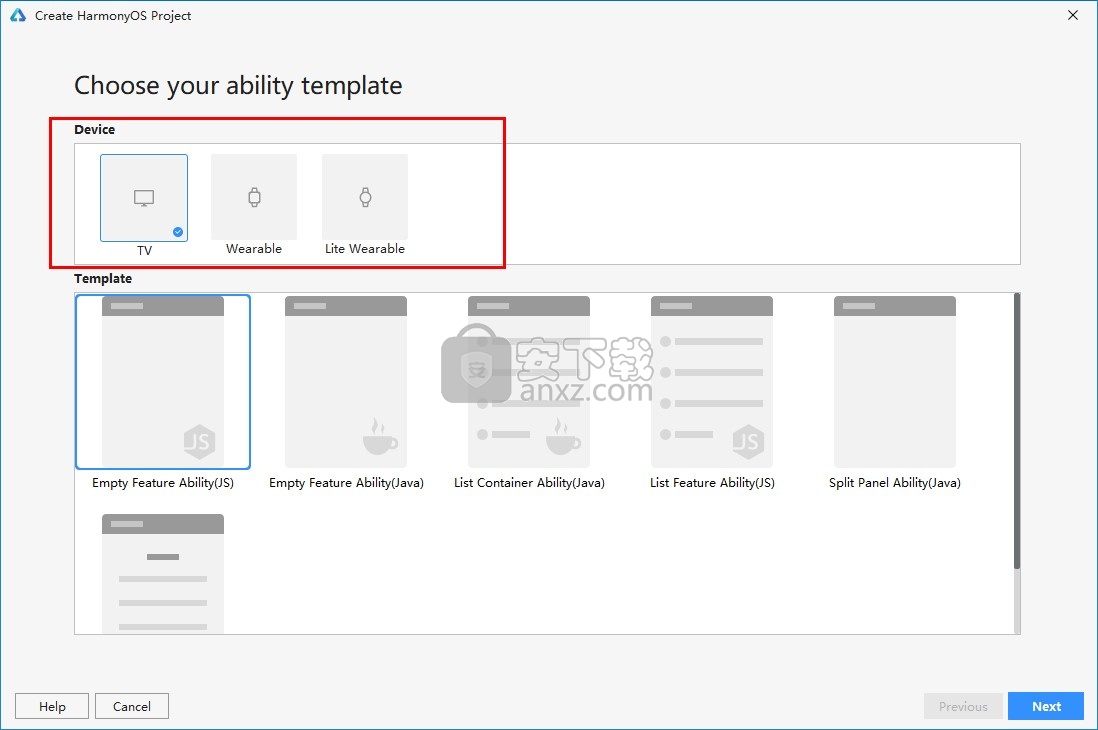Select the Lite Wearable device icon
The image size is (1098, 730).
[365, 197]
